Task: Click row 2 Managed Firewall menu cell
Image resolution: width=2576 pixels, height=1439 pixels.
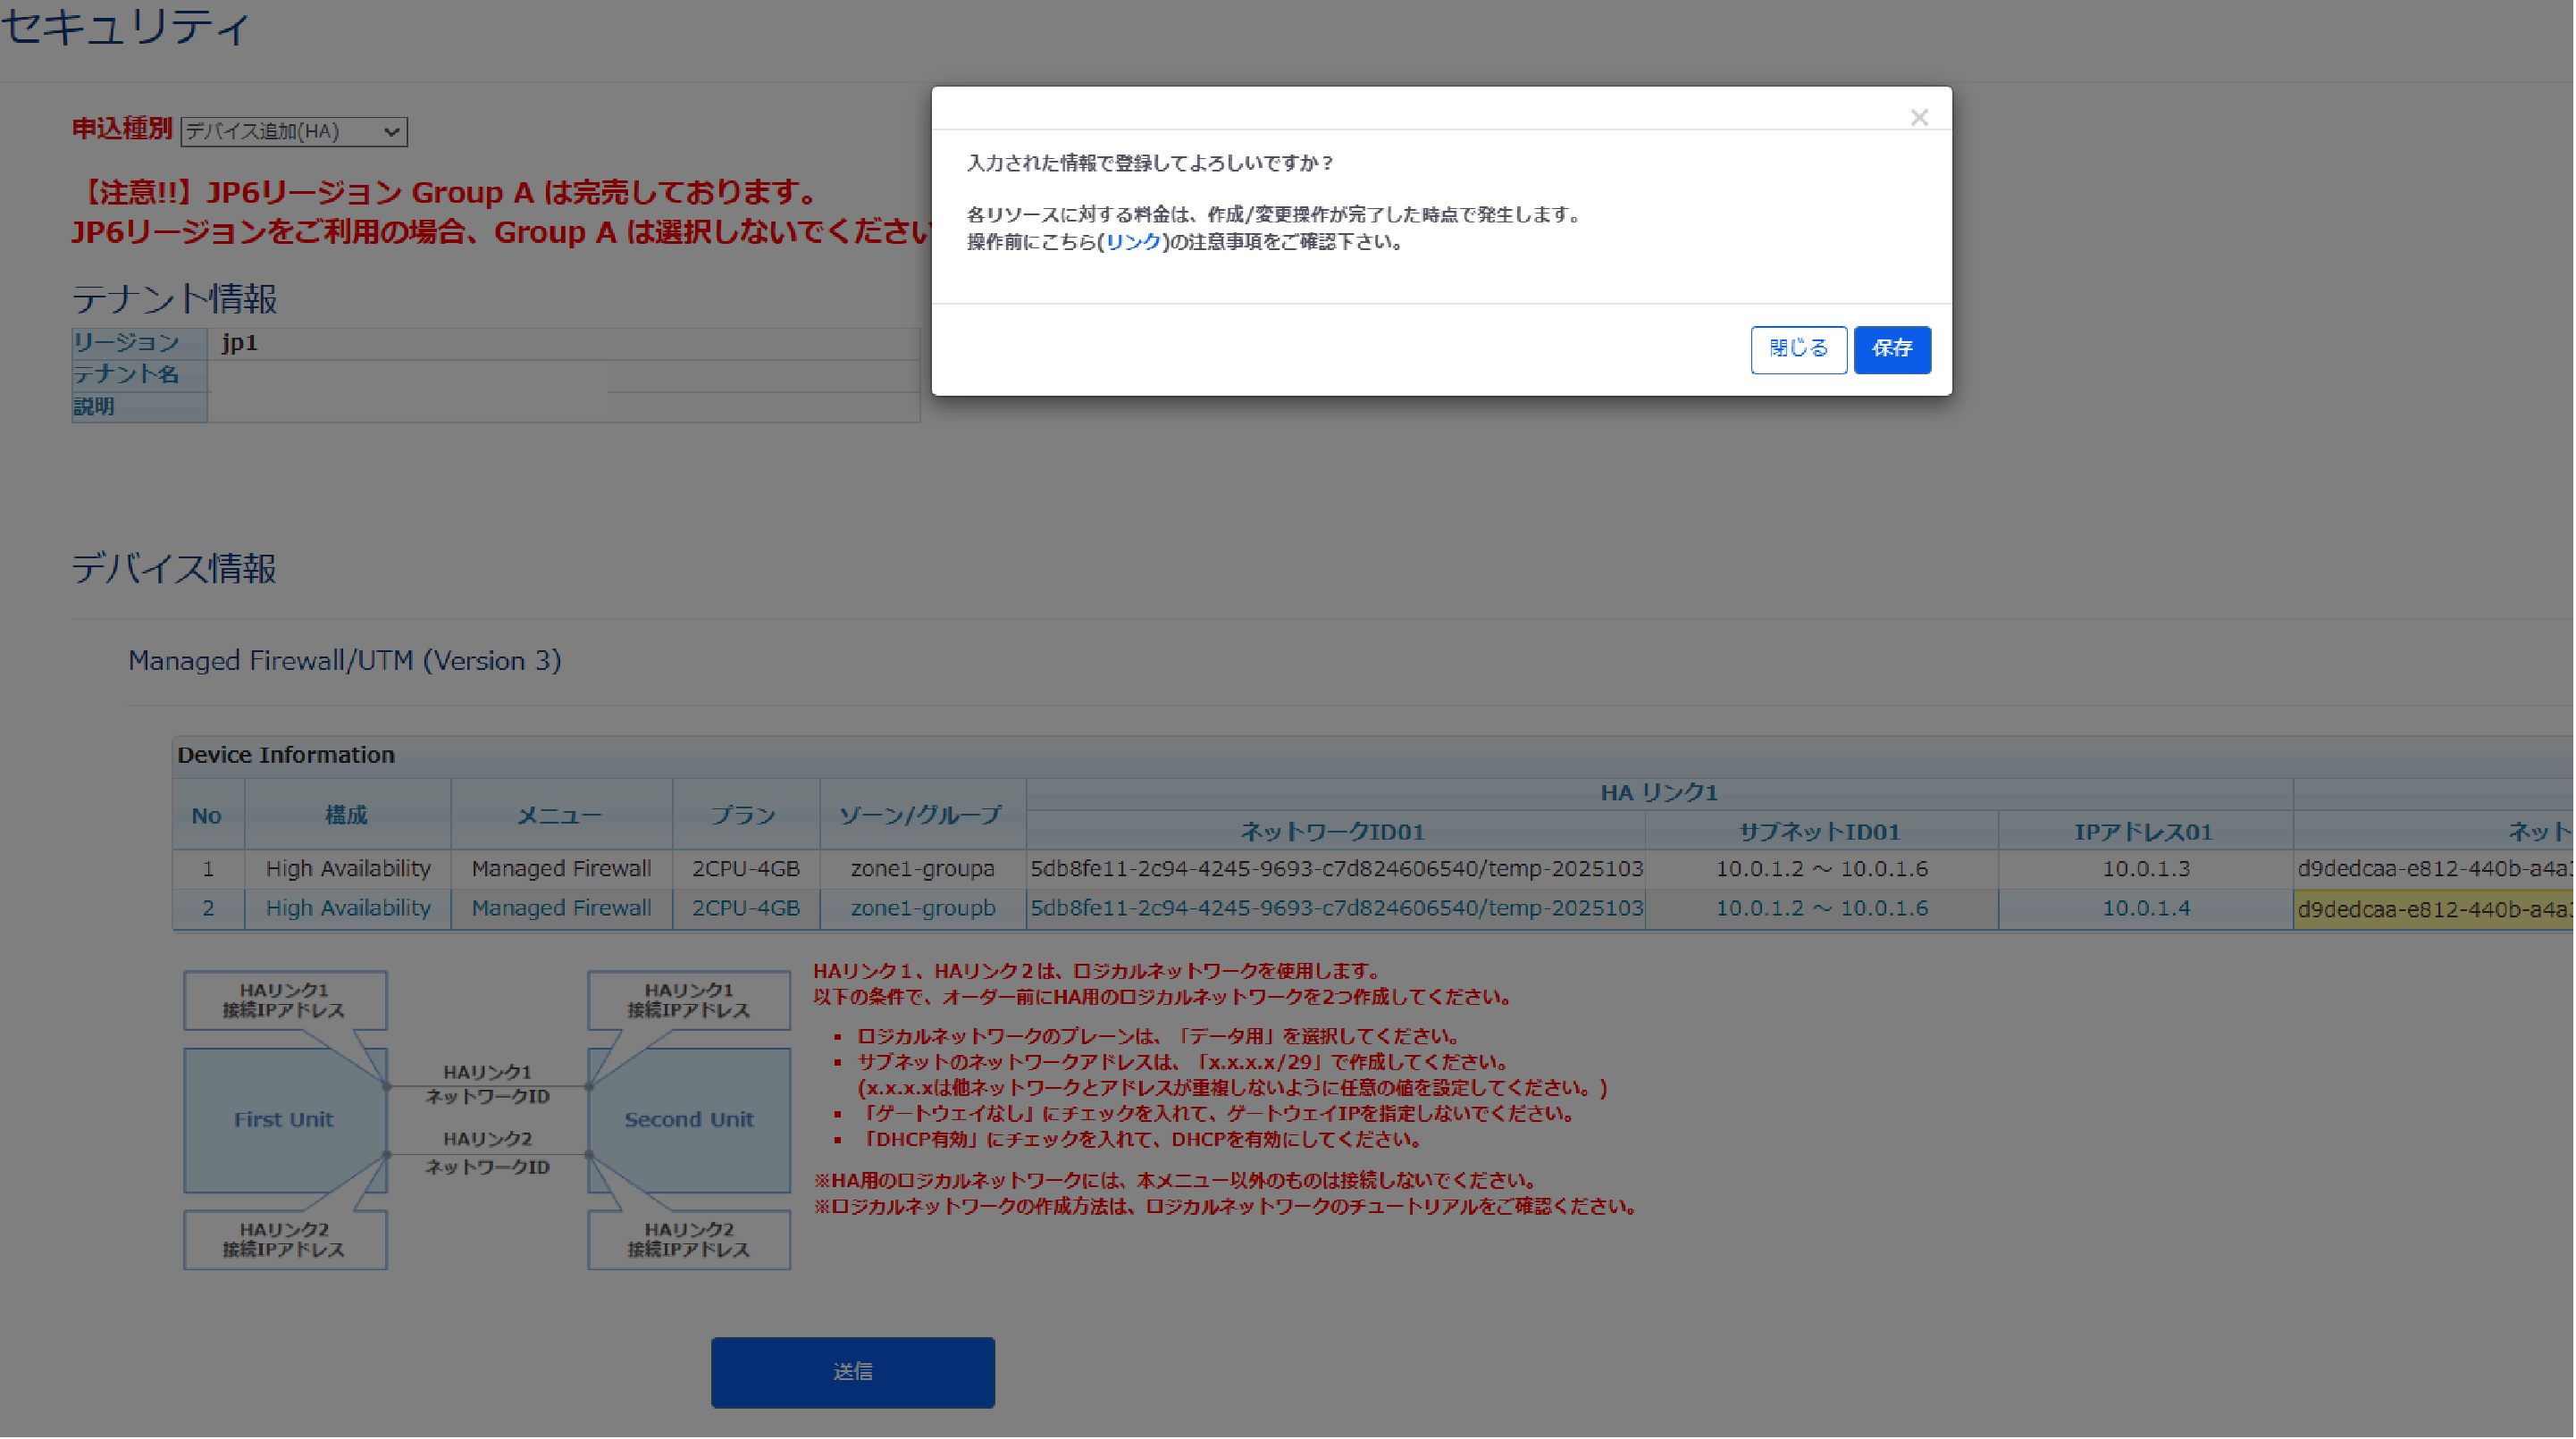Action: pyautogui.click(x=560, y=908)
